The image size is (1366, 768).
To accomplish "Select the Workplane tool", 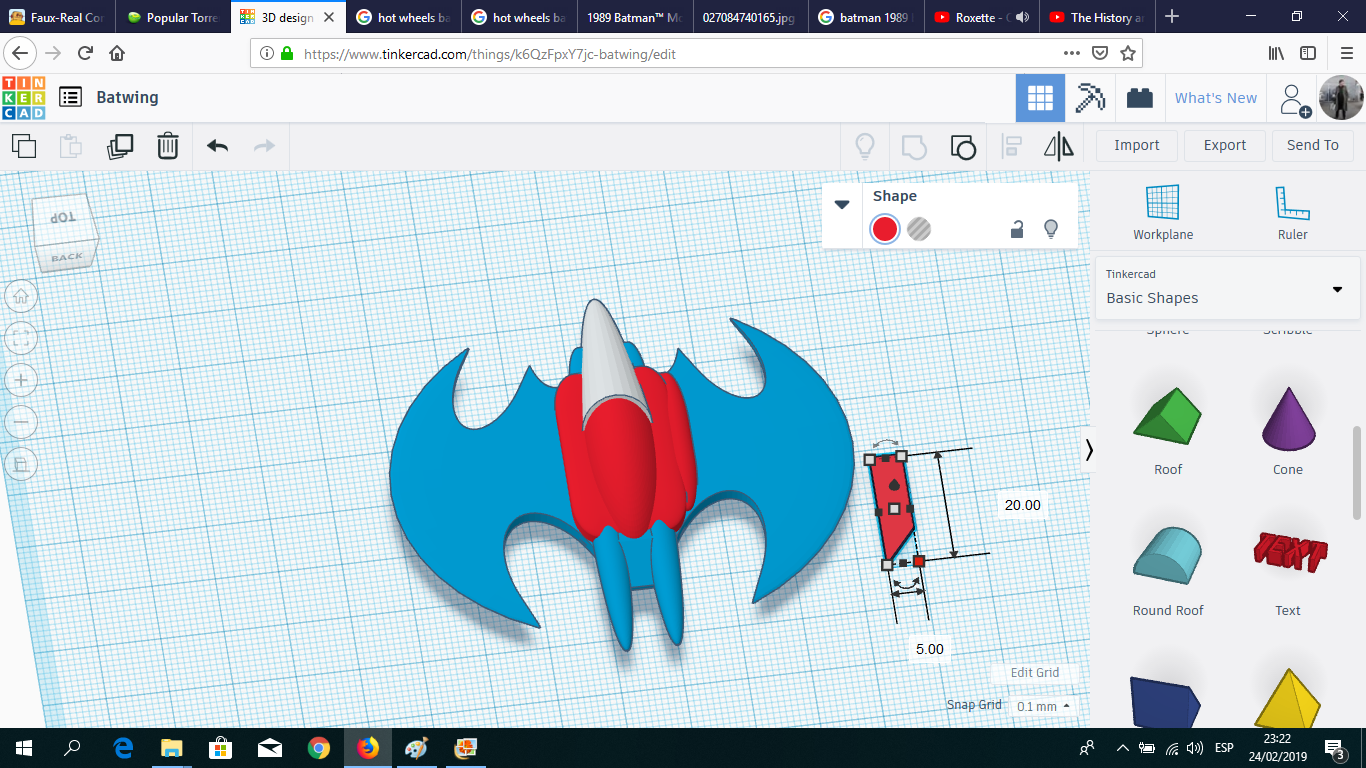I will 1163,213.
